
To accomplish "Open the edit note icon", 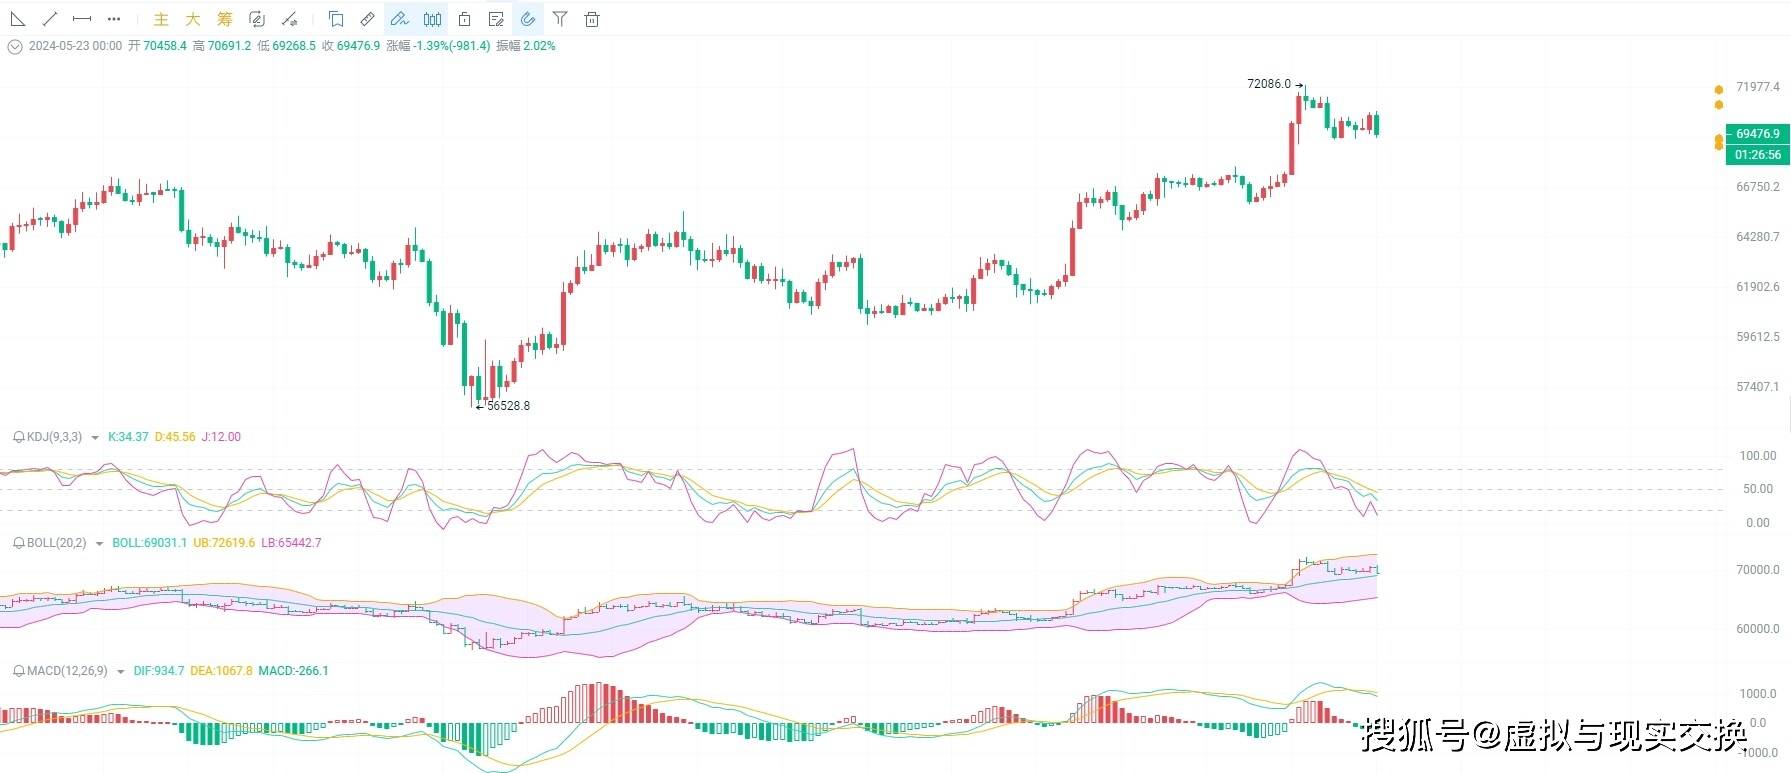I will coord(496,19).
